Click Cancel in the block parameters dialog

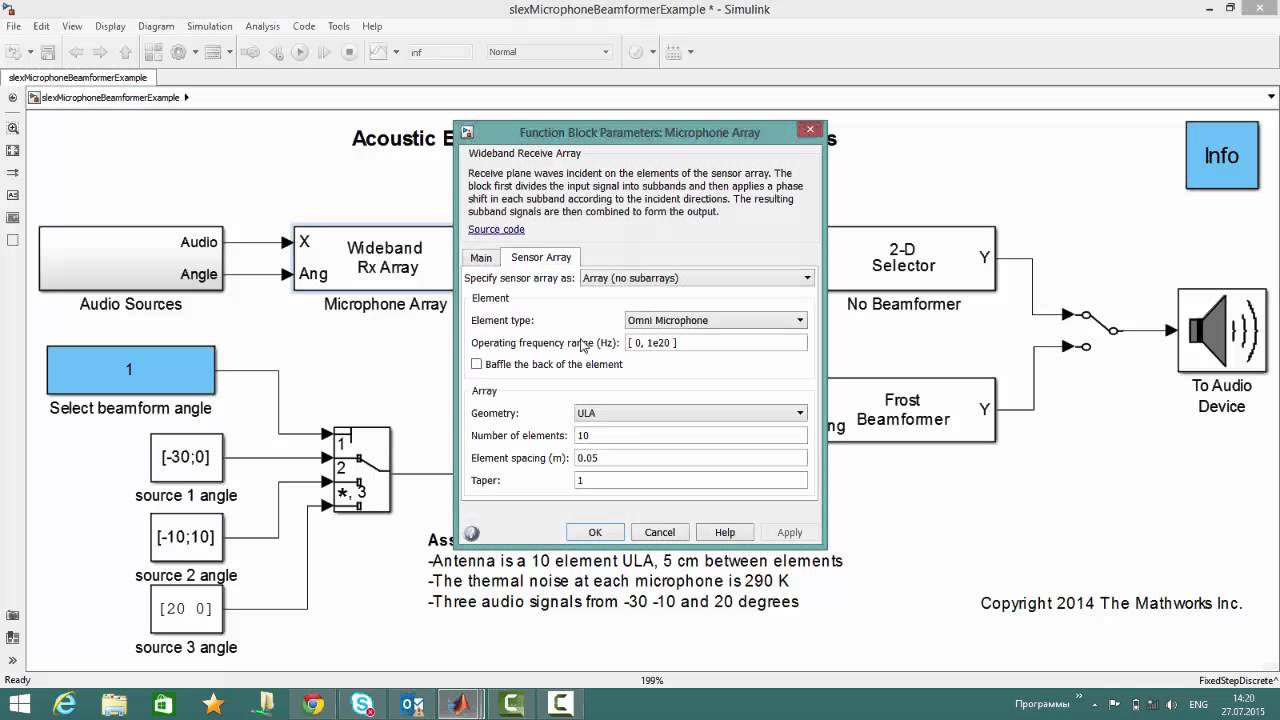click(660, 533)
